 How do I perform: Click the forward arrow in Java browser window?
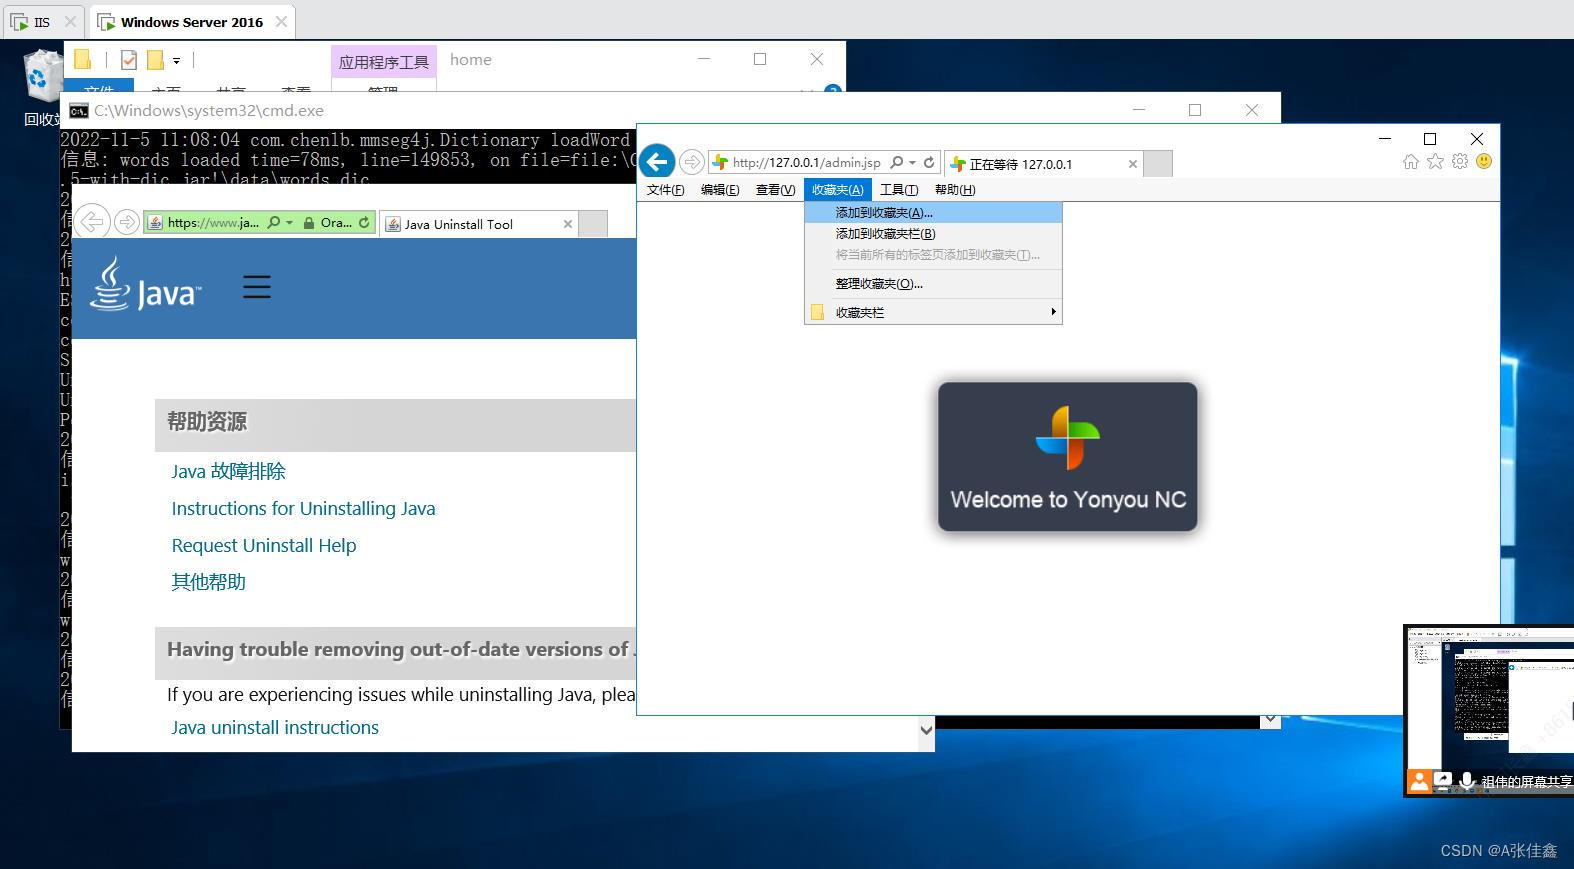tap(126, 222)
